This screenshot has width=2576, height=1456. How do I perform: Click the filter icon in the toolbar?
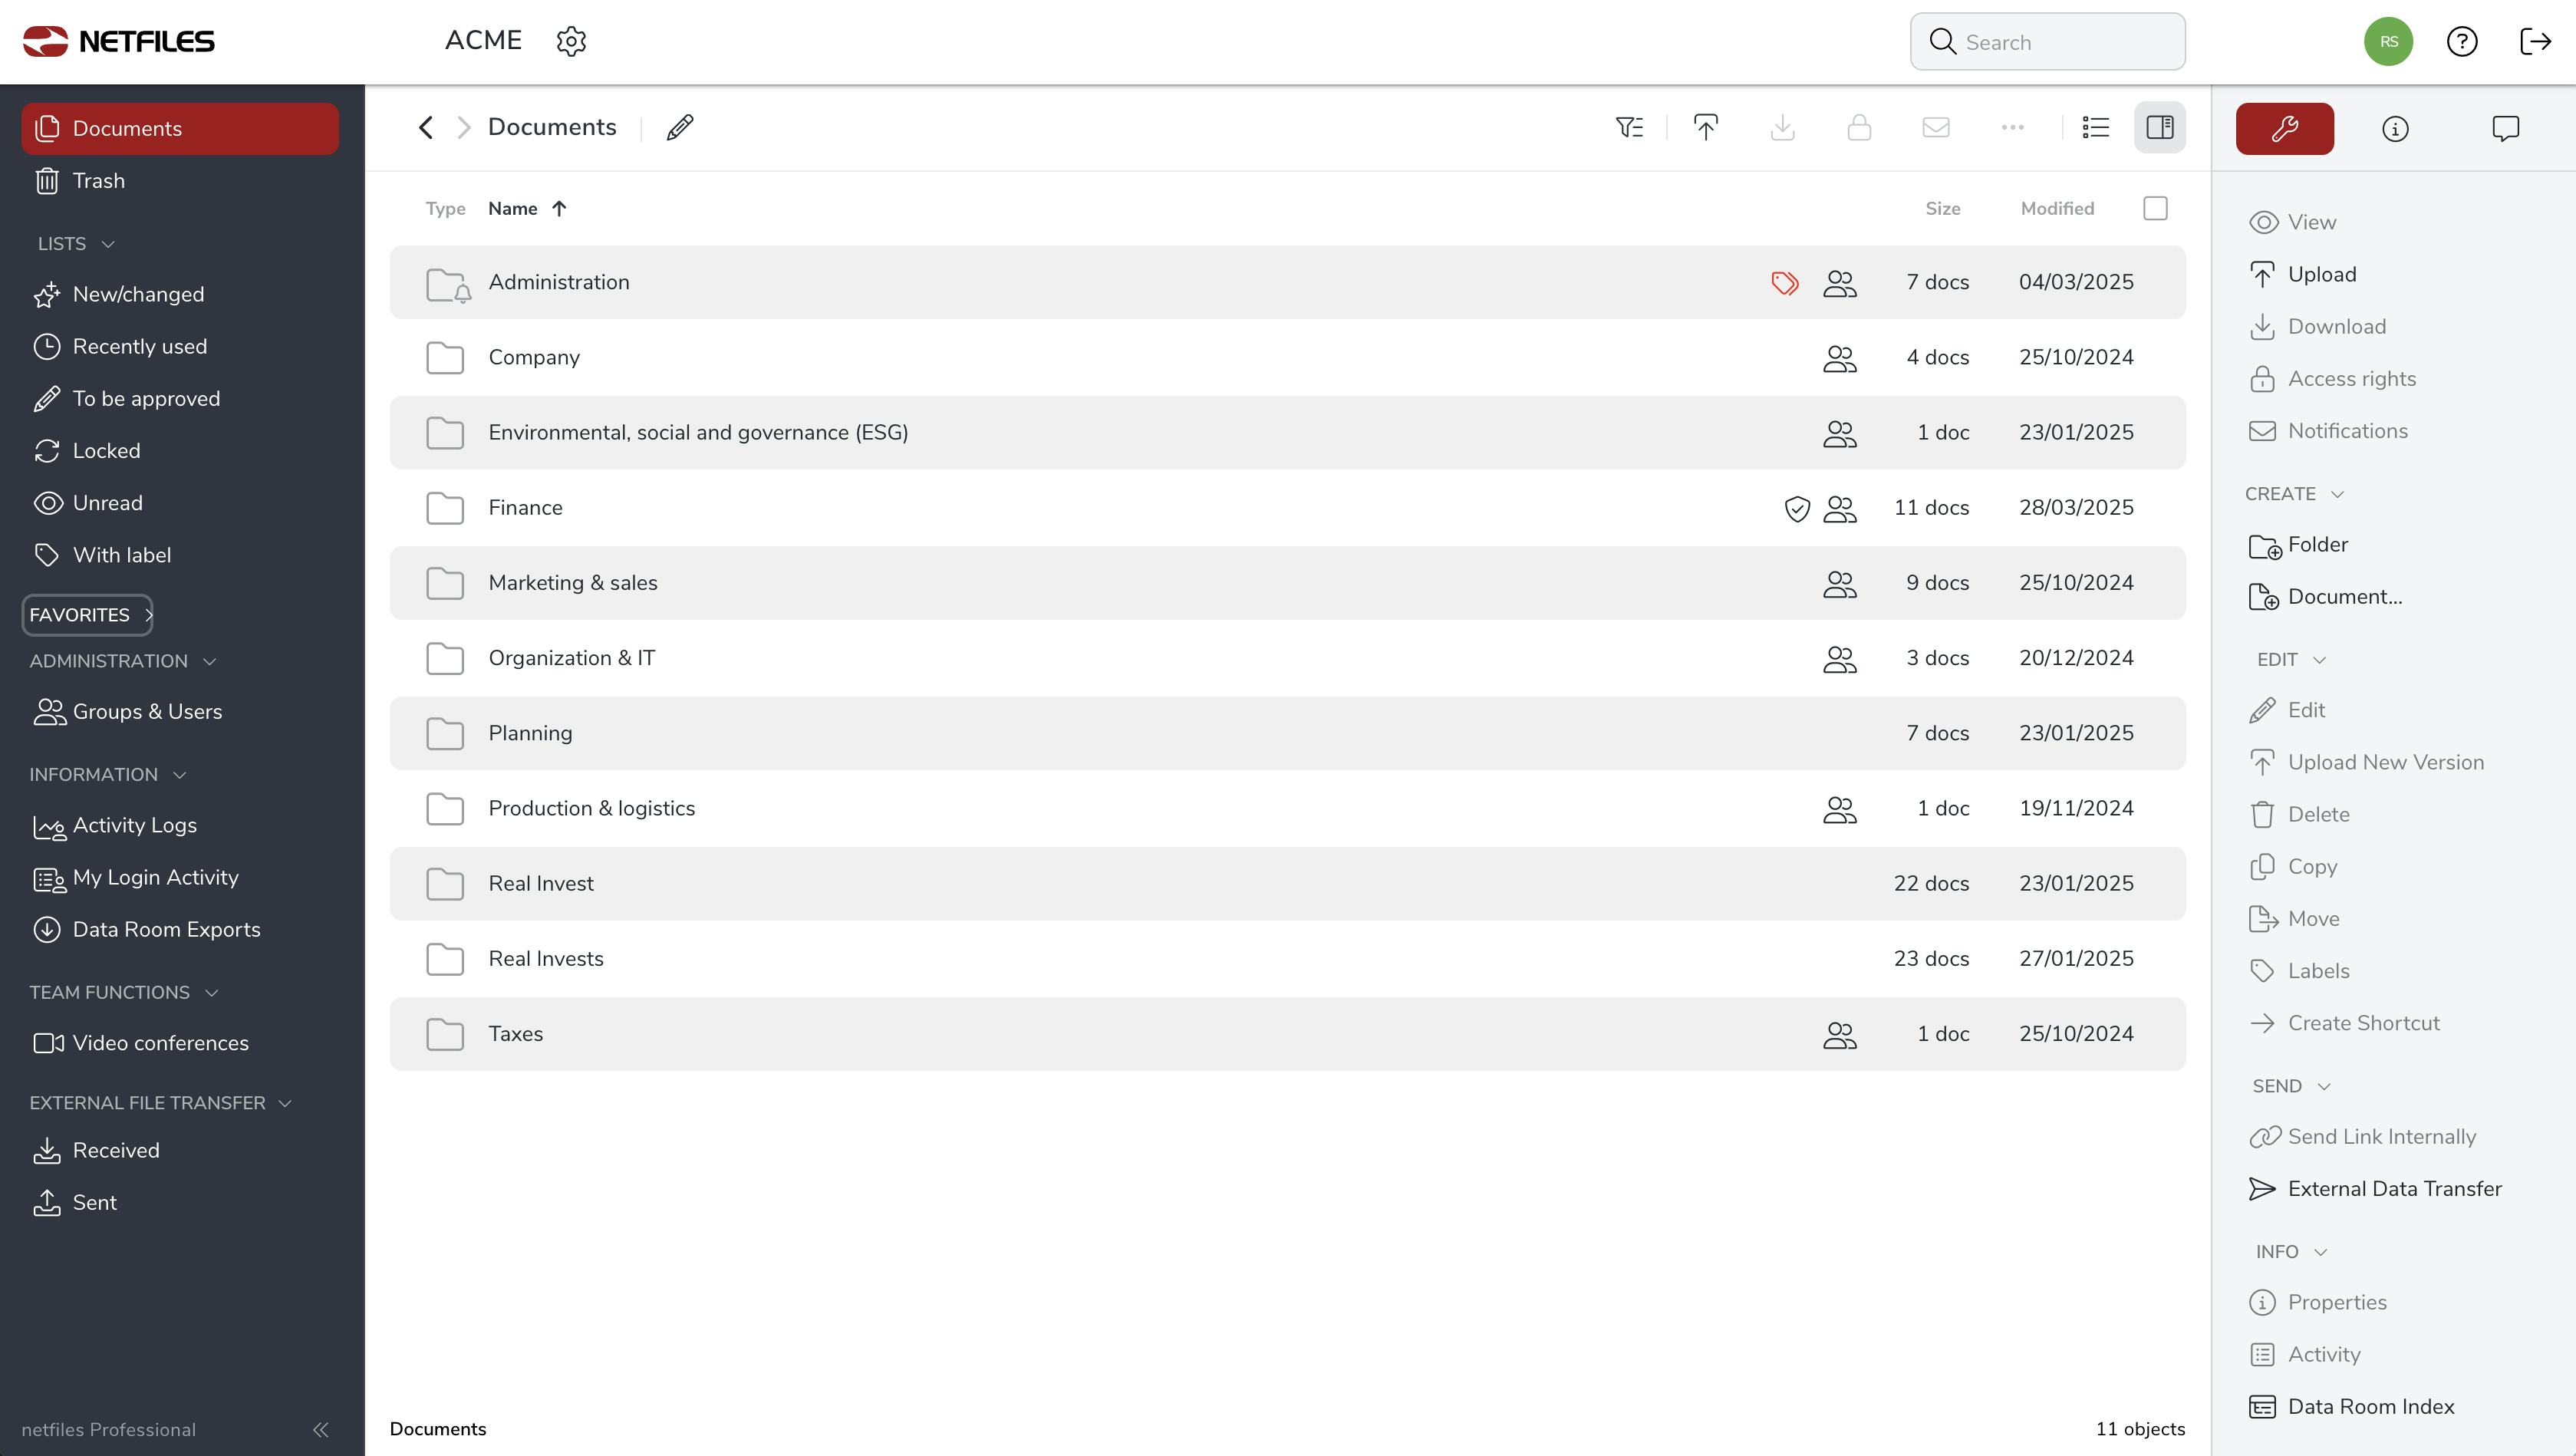(1629, 127)
